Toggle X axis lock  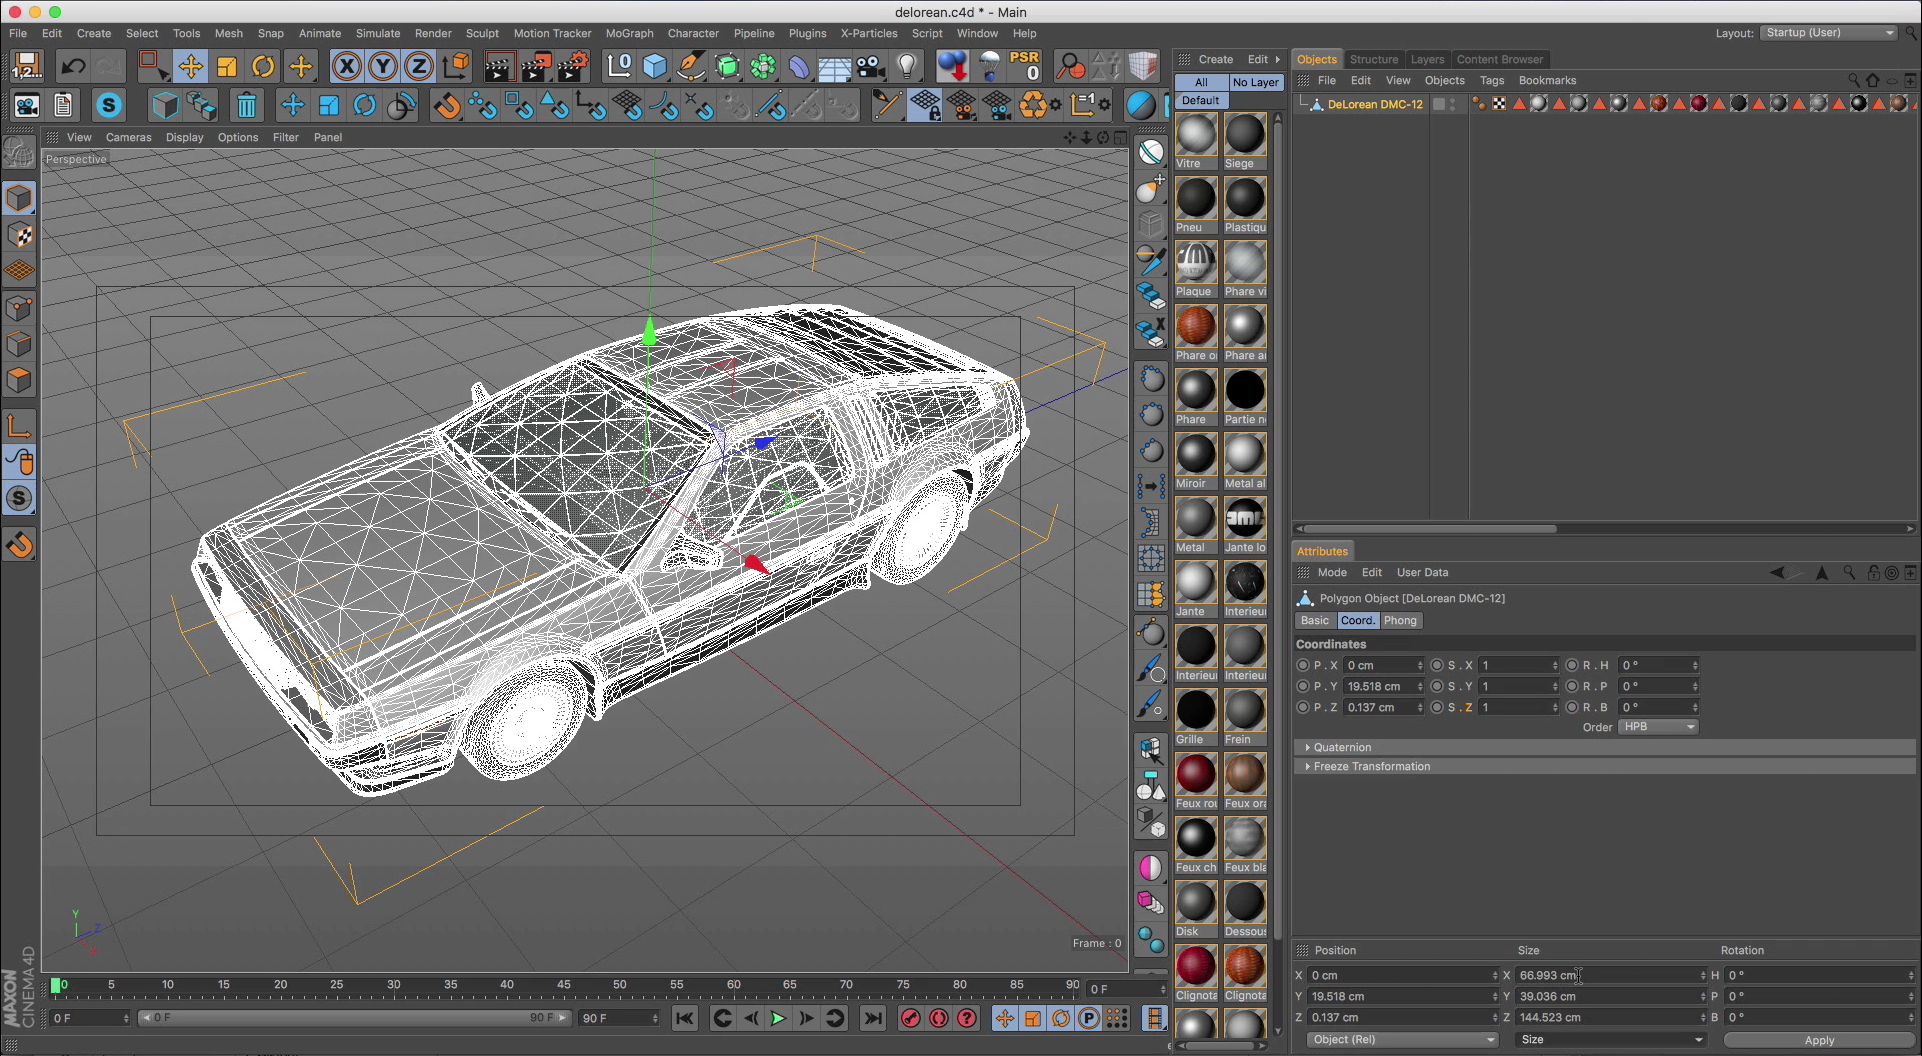pyautogui.click(x=346, y=67)
